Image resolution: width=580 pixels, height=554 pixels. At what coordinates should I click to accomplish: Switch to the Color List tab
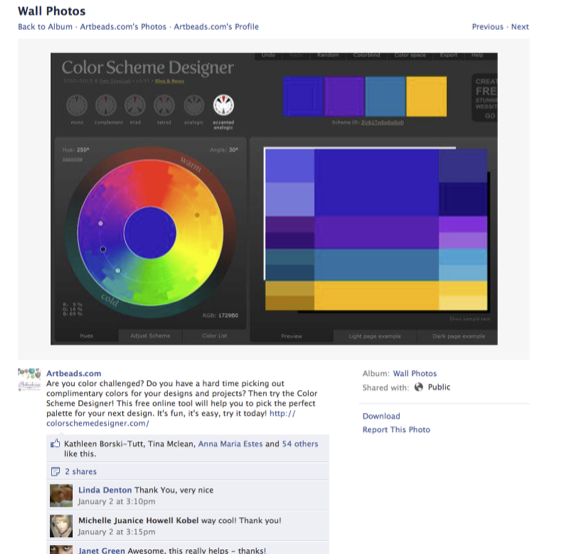pos(215,336)
